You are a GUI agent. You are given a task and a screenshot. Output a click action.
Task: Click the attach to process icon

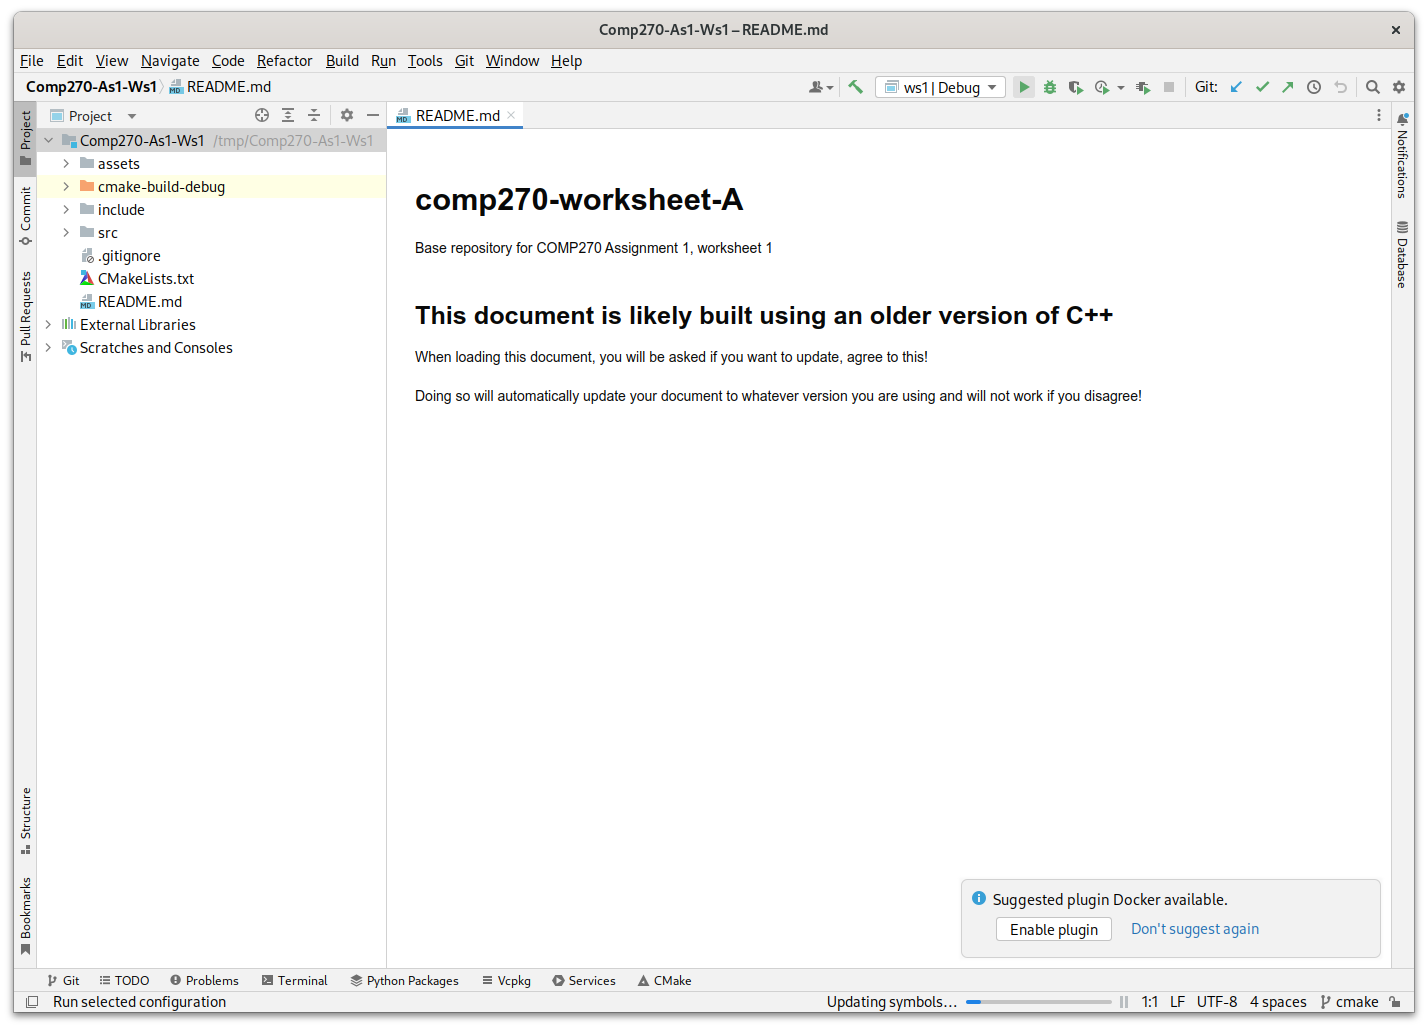(1143, 87)
